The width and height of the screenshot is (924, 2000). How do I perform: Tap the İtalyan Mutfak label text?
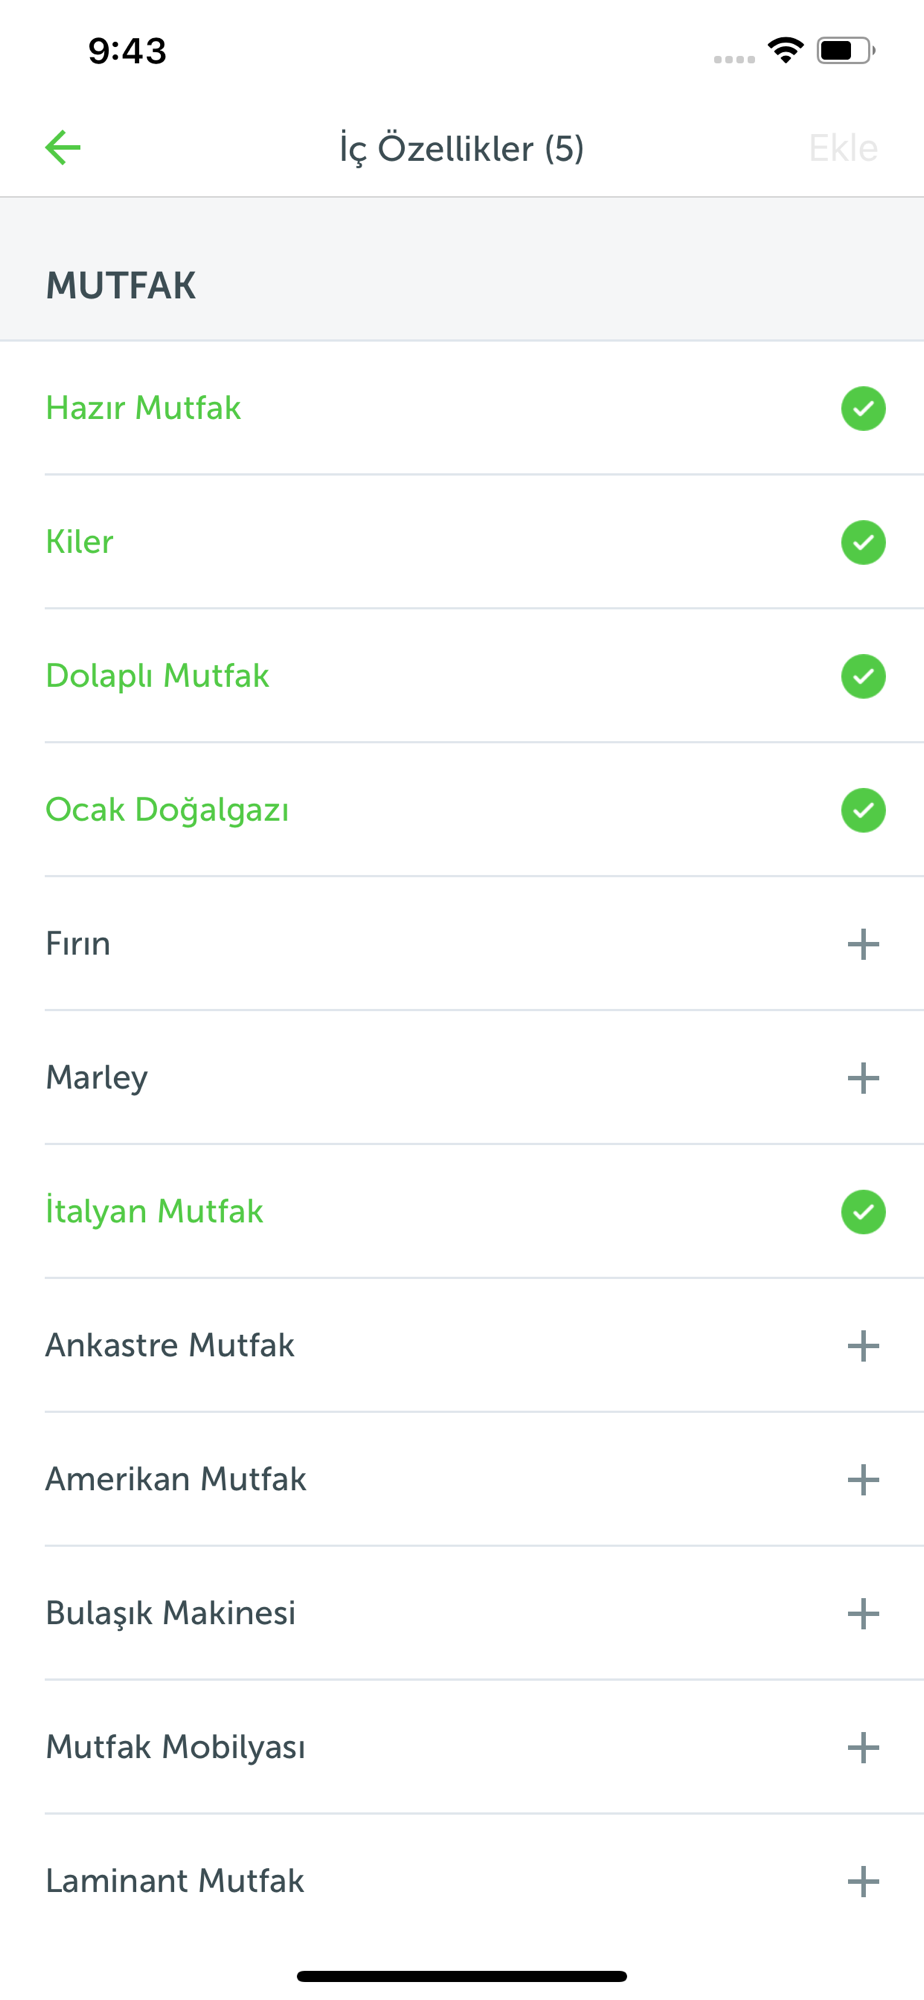[x=154, y=1212]
